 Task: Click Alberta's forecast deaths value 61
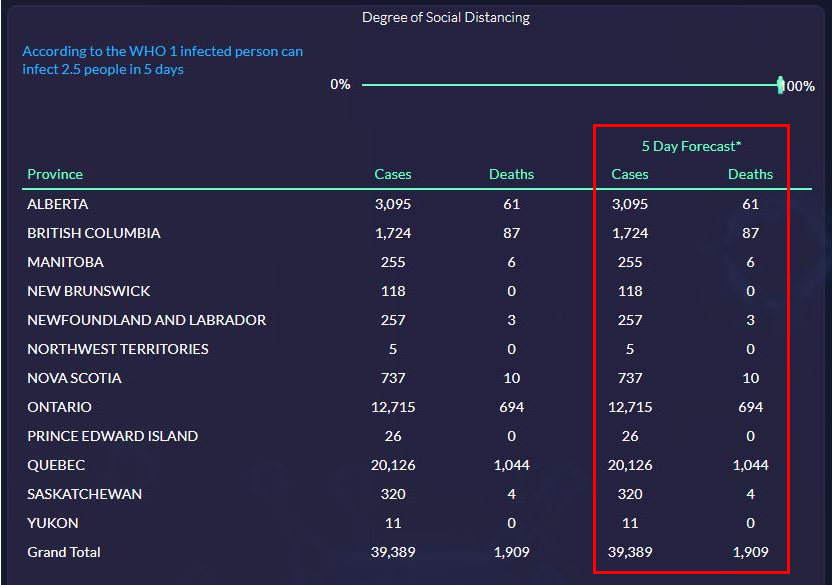750,204
